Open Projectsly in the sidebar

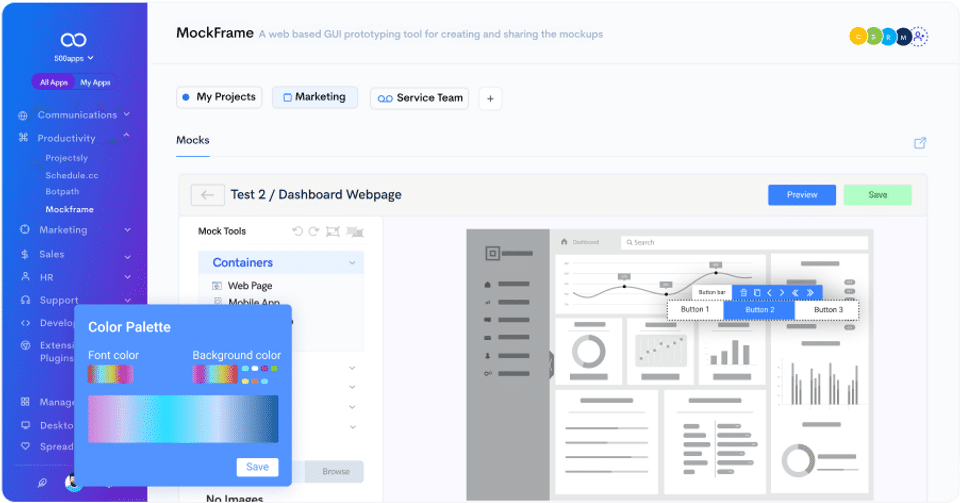point(66,158)
